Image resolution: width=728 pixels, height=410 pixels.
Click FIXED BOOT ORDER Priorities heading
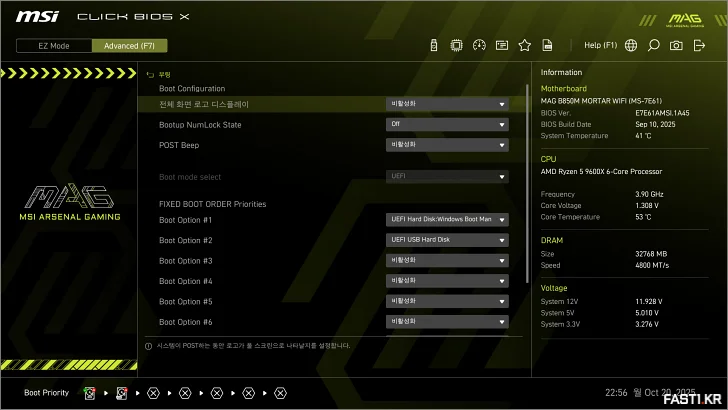[x=212, y=204]
